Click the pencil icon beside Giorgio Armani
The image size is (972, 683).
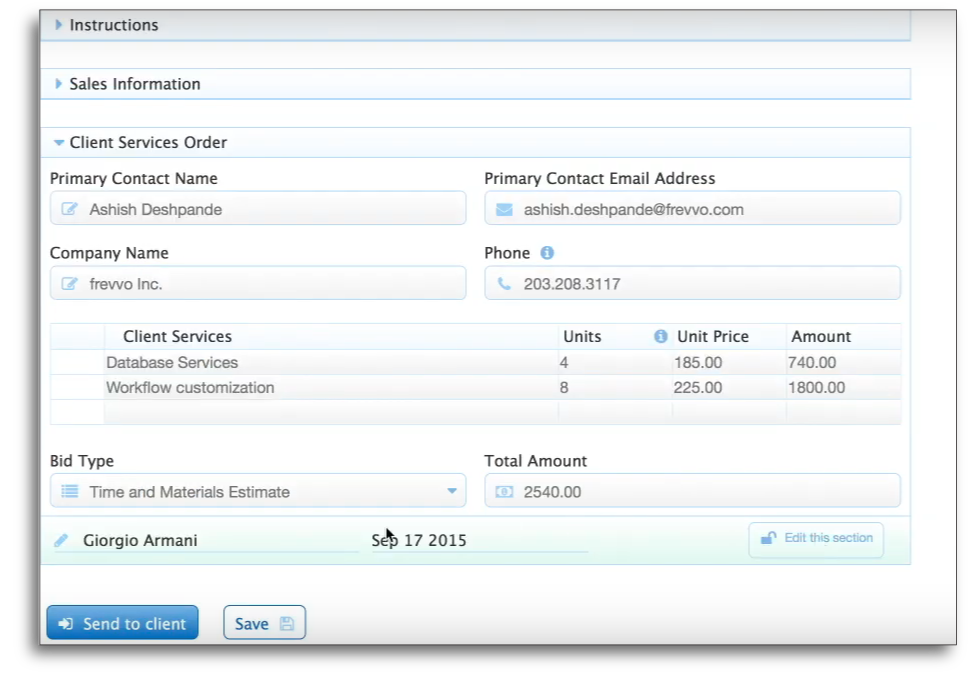[61, 540]
